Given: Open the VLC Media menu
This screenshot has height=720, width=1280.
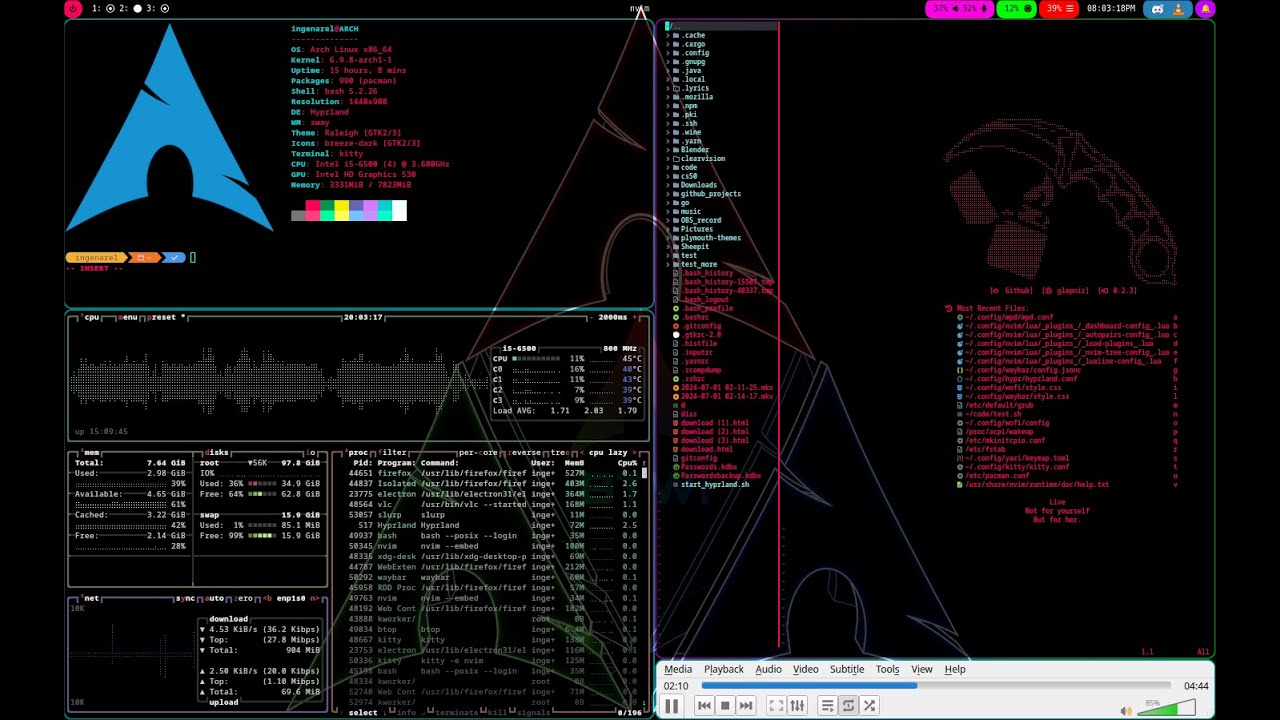Looking at the screenshot, I should (x=678, y=669).
